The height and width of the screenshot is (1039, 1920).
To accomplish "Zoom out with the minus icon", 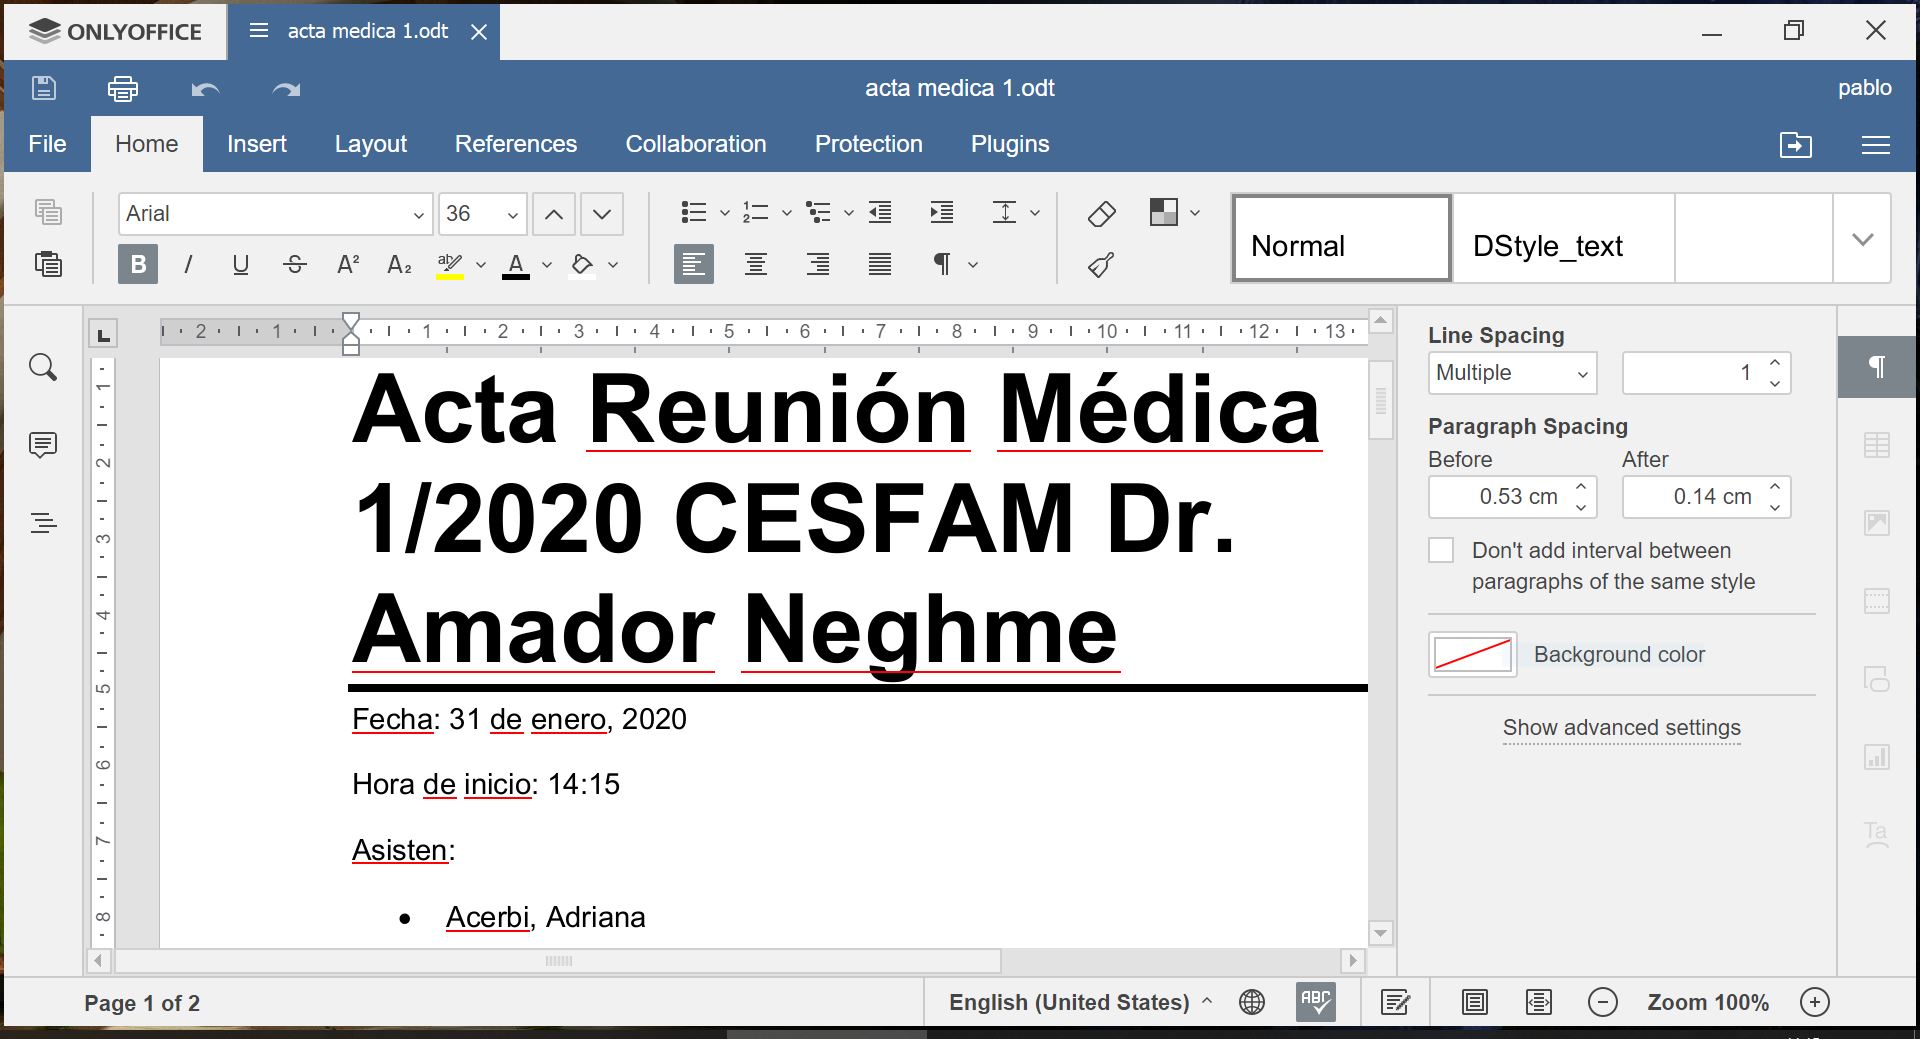I will pos(1603,1002).
